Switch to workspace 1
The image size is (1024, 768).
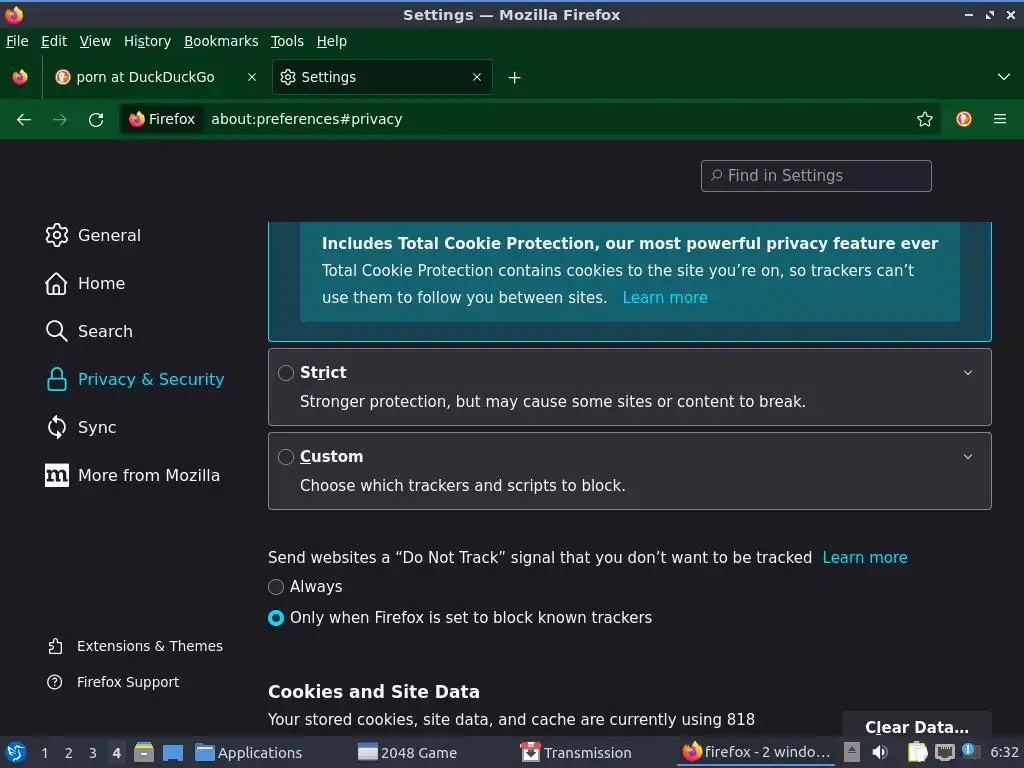[44, 753]
